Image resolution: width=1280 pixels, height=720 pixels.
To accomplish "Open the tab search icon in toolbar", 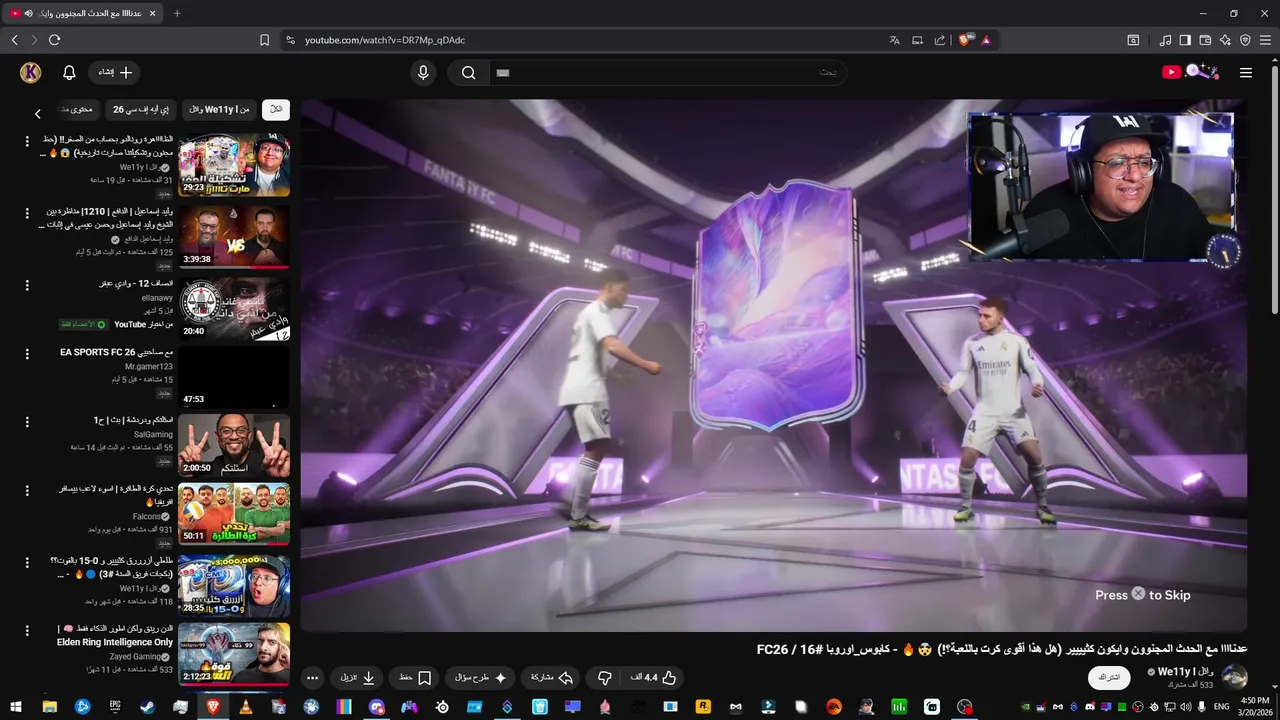I will tap(1133, 40).
